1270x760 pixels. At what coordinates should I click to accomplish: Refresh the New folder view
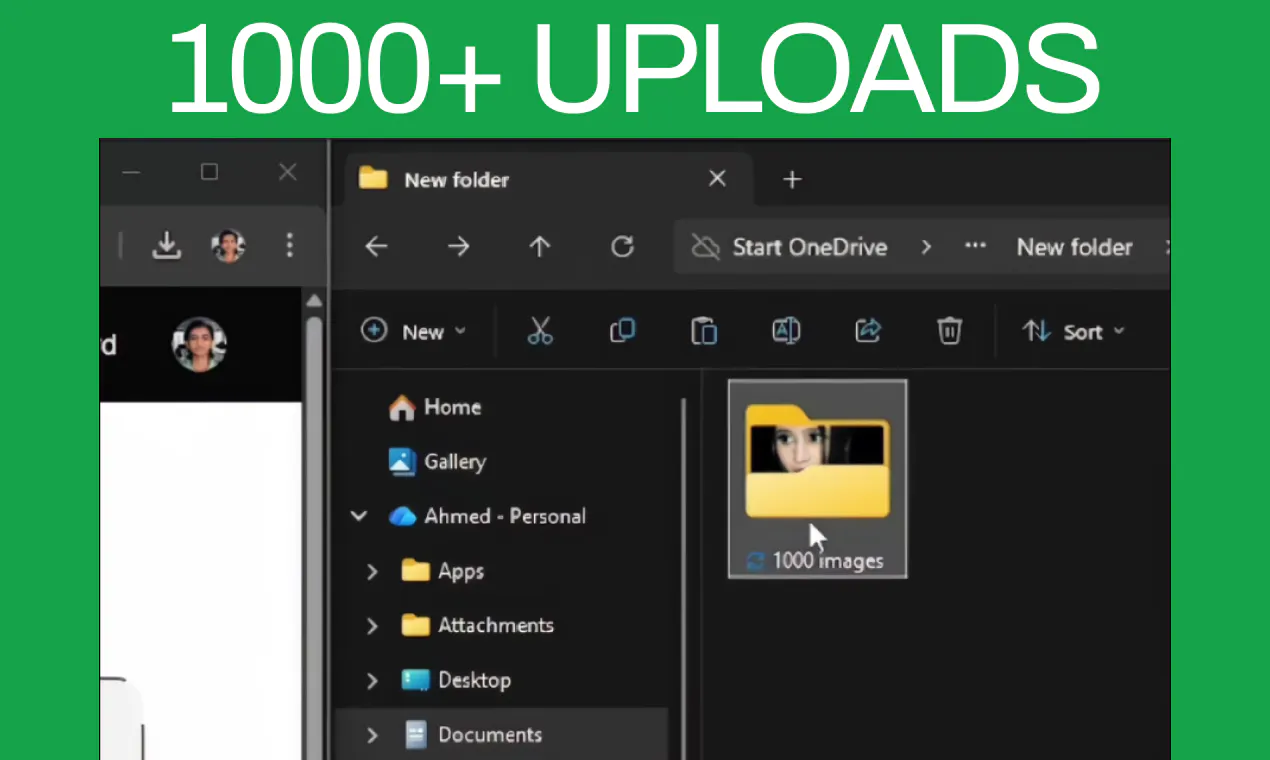[x=622, y=247]
